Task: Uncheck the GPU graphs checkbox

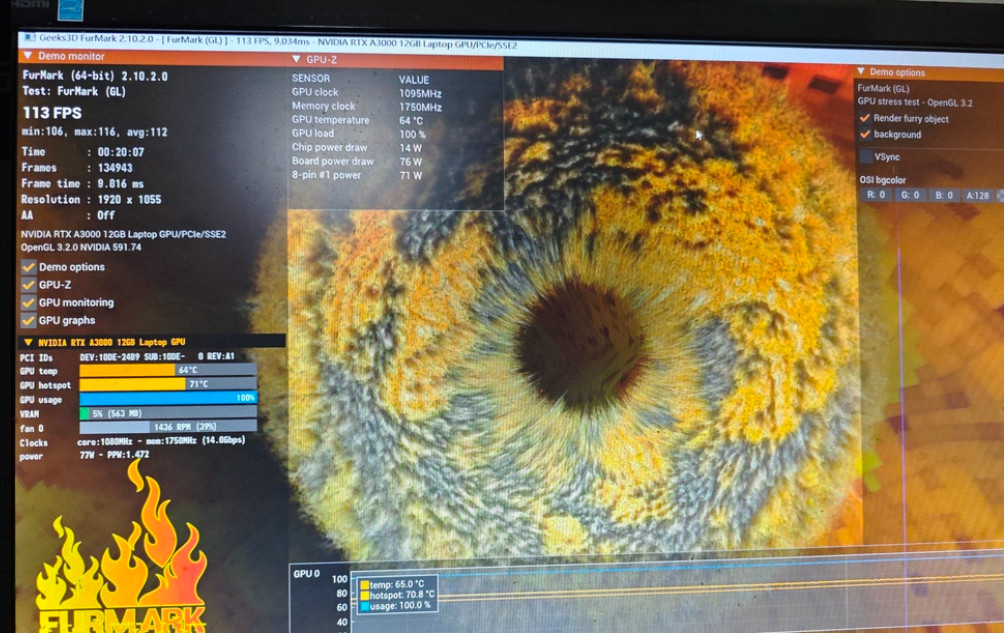Action: 28,320
